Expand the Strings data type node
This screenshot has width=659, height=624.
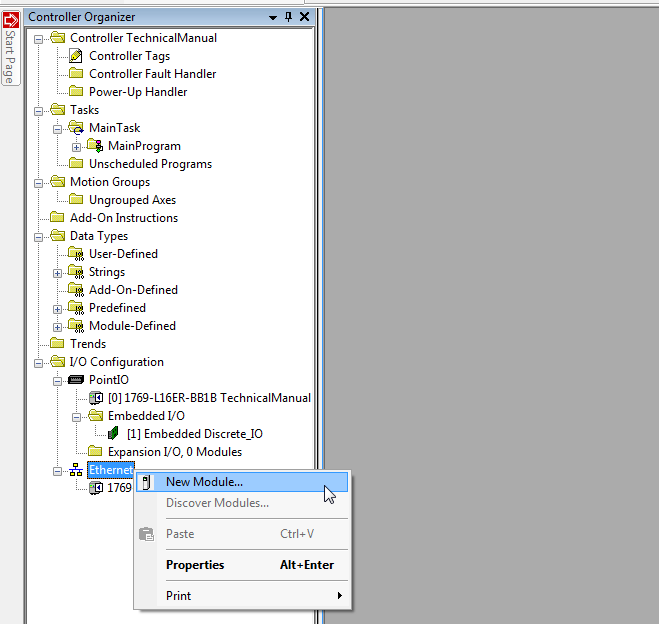pyautogui.click(x=58, y=272)
